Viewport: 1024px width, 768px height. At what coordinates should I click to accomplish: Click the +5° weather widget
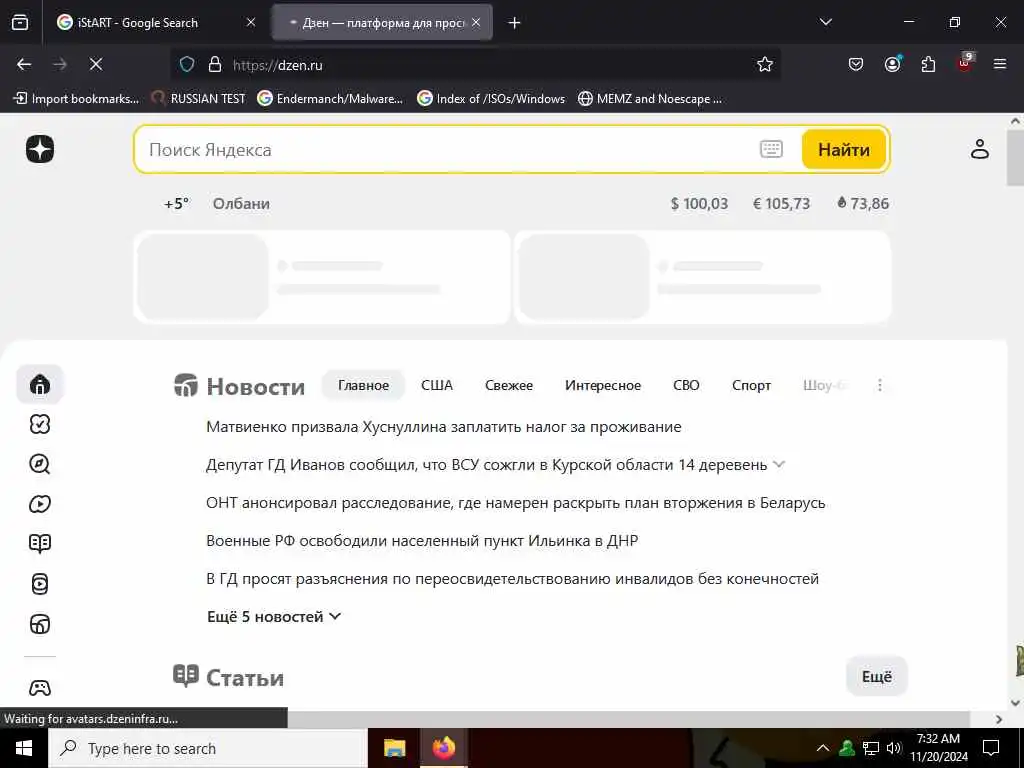(176, 204)
